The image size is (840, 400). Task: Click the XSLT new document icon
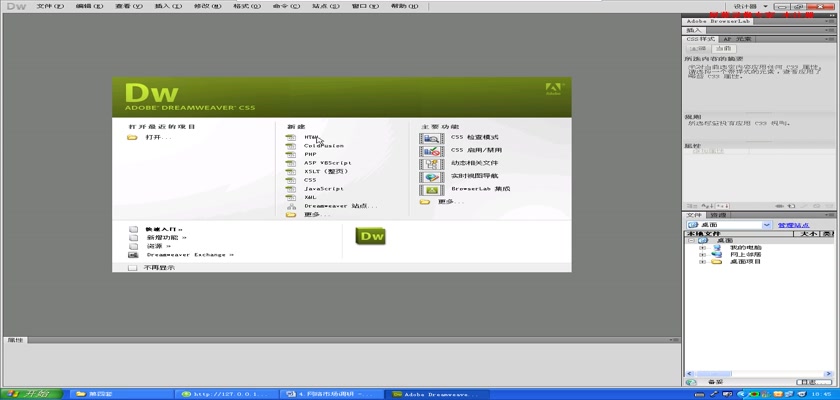click(291, 171)
